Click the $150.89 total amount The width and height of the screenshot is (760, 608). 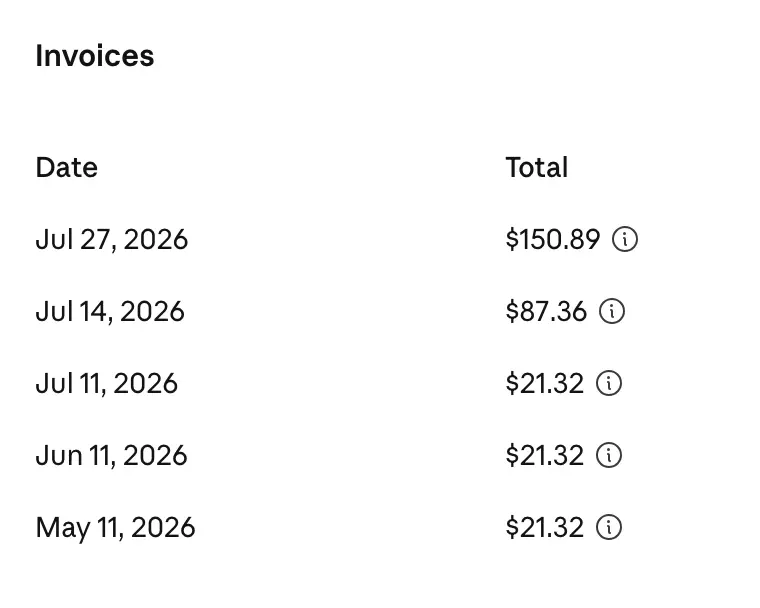tap(553, 240)
